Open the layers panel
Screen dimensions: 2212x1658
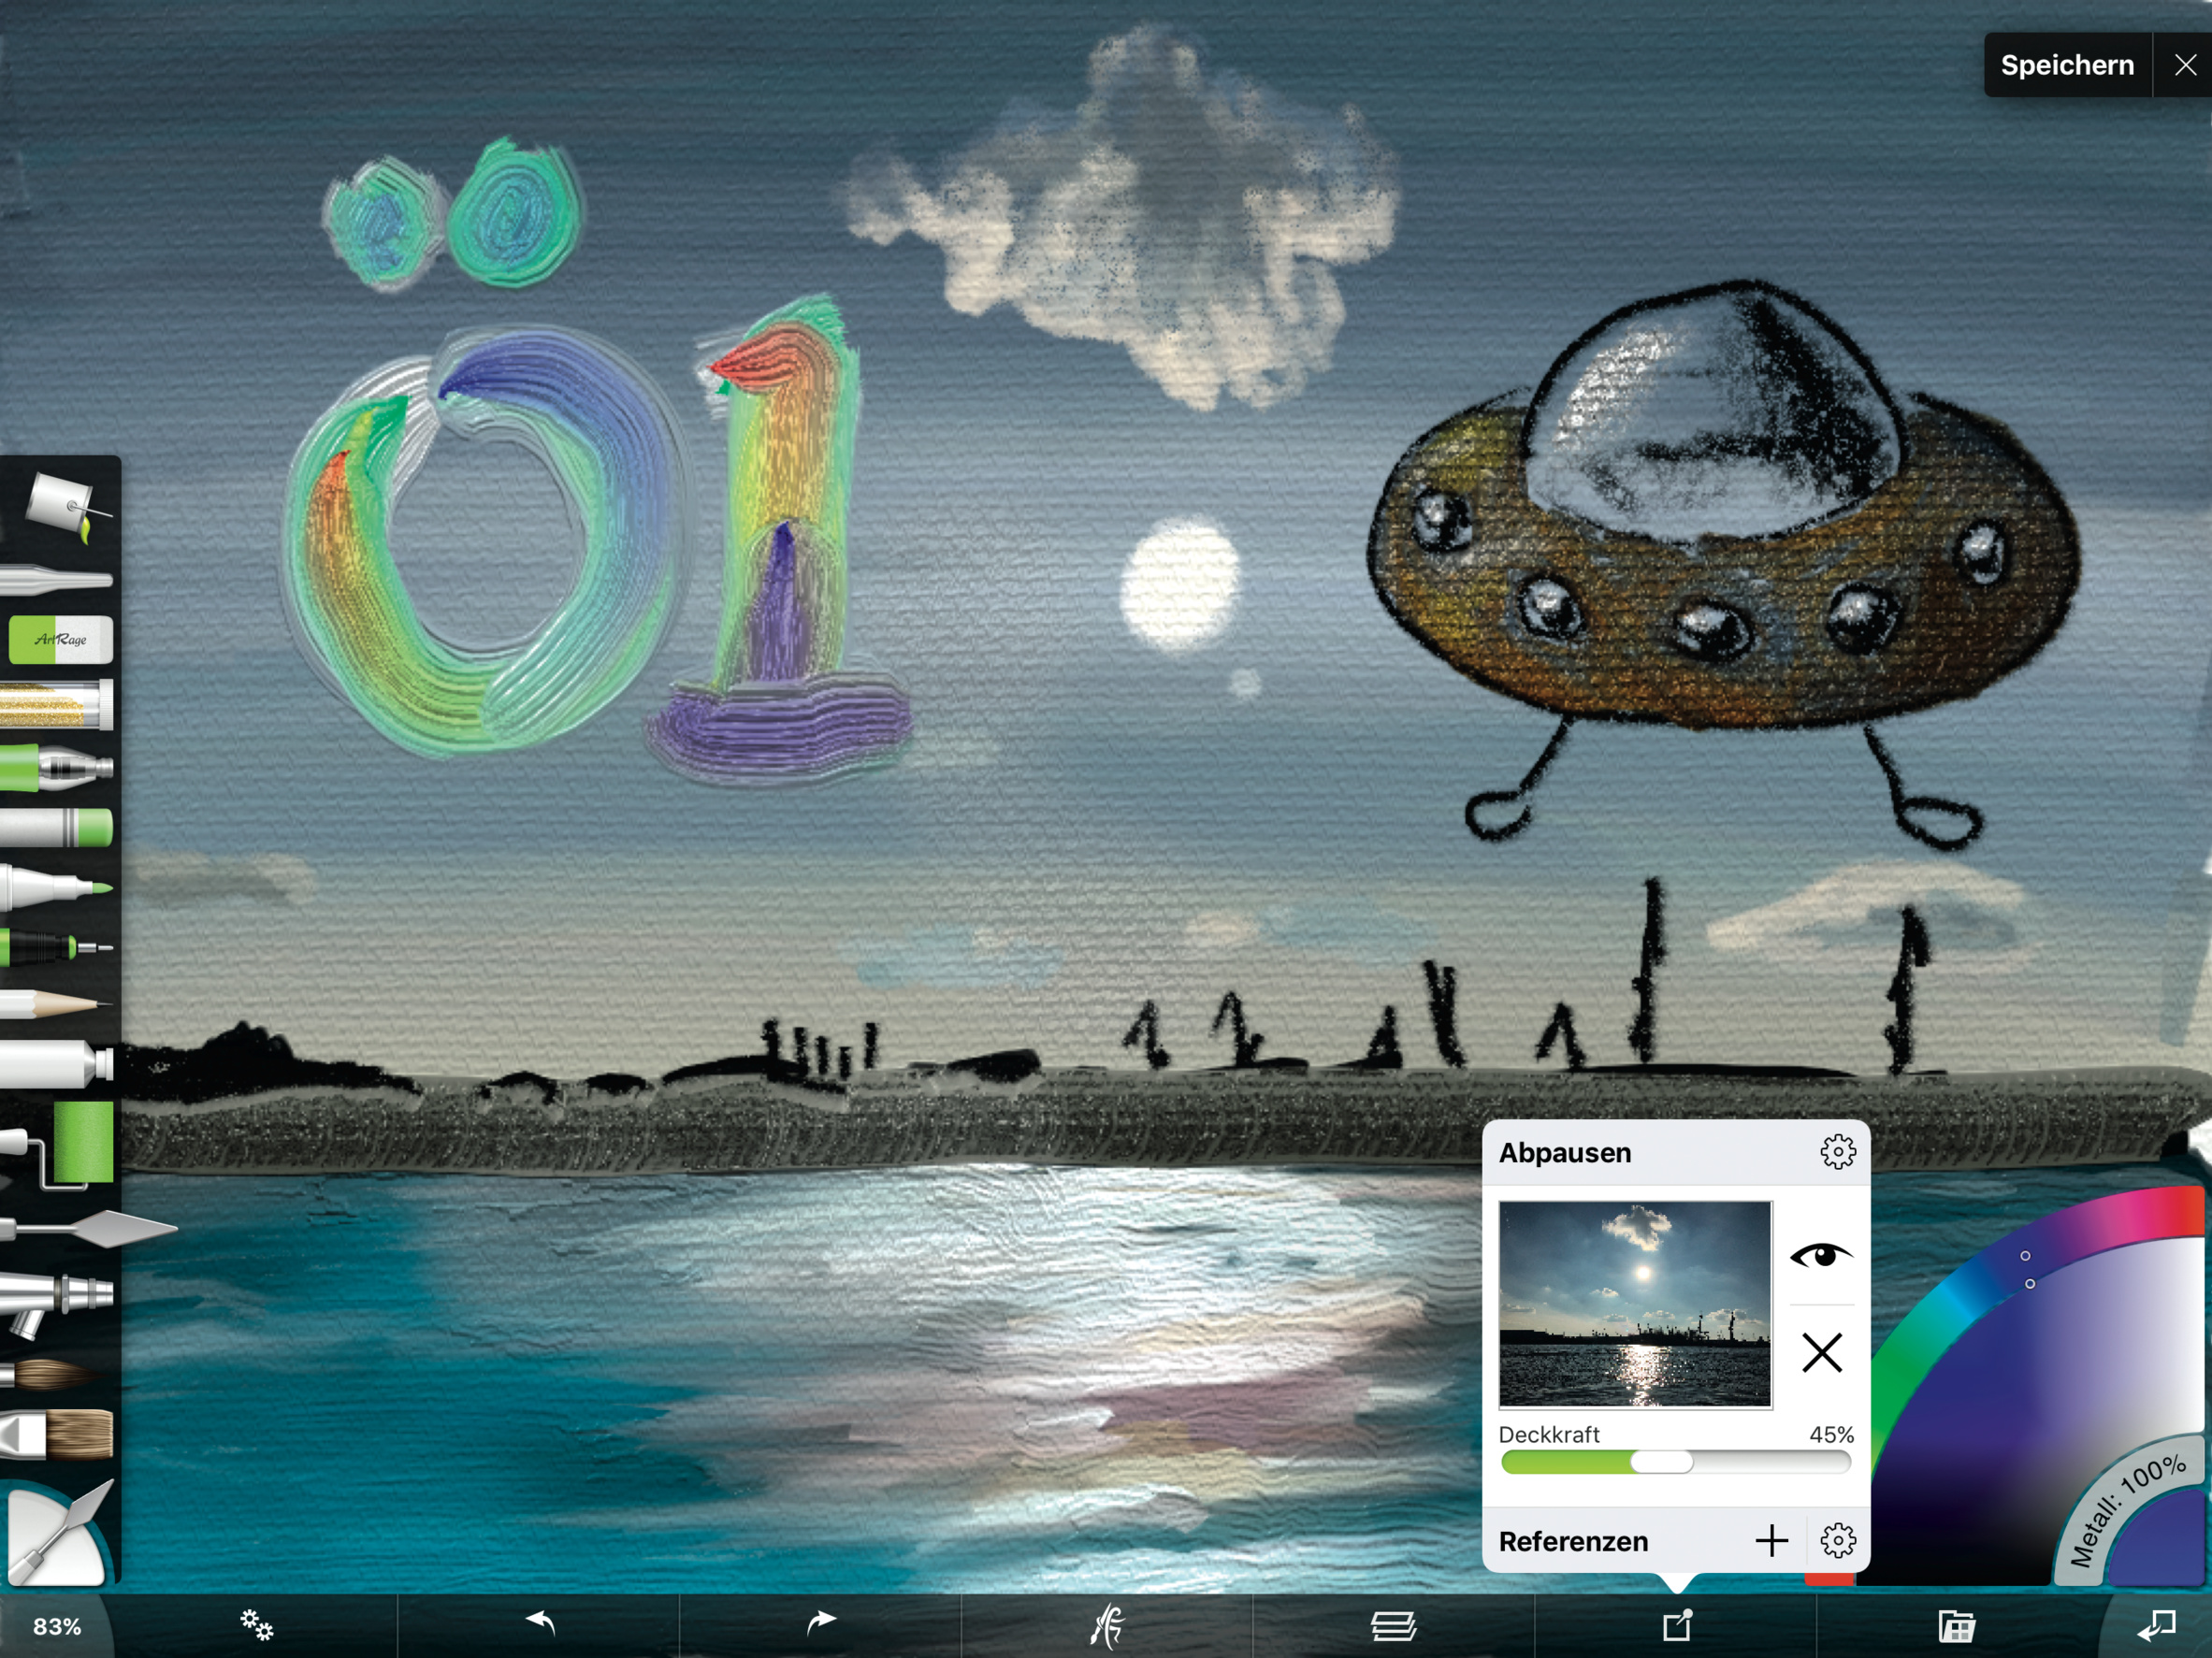tap(1392, 1626)
